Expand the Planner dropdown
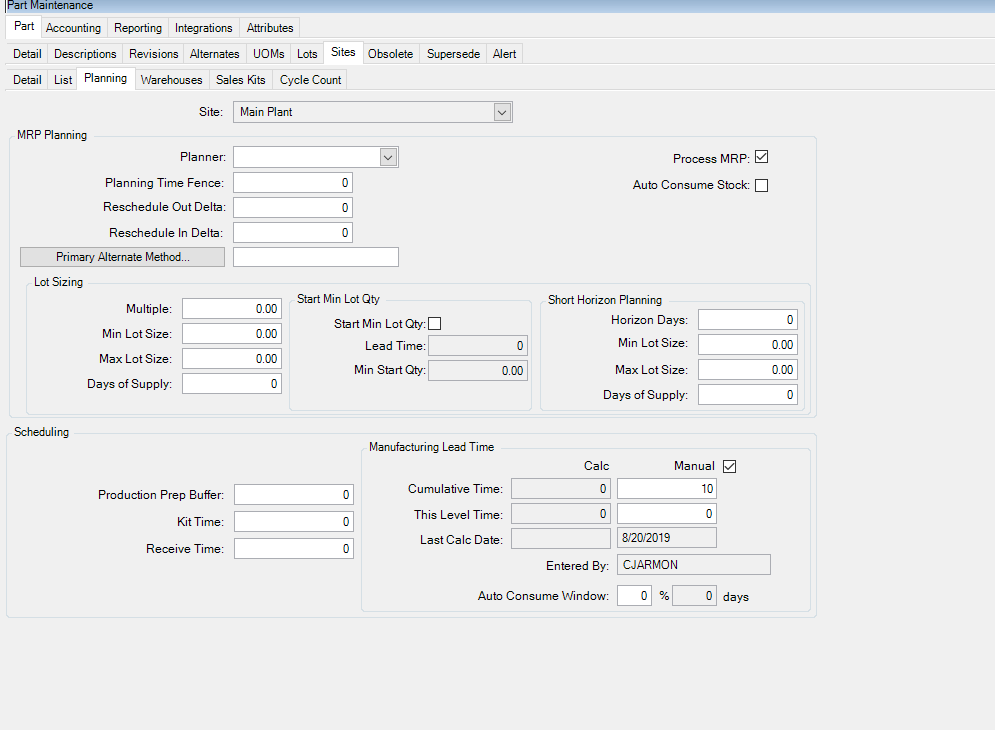Image resolution: width=995 pixels, height=730 pixels. point(388,157)
